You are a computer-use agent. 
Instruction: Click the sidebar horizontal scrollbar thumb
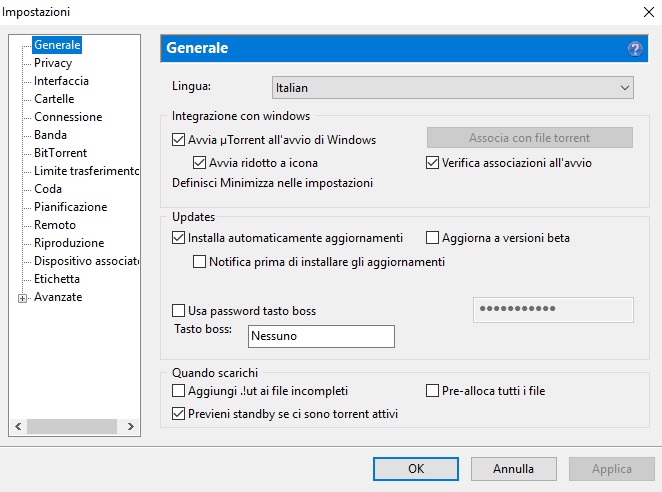(x=72, y=427)
